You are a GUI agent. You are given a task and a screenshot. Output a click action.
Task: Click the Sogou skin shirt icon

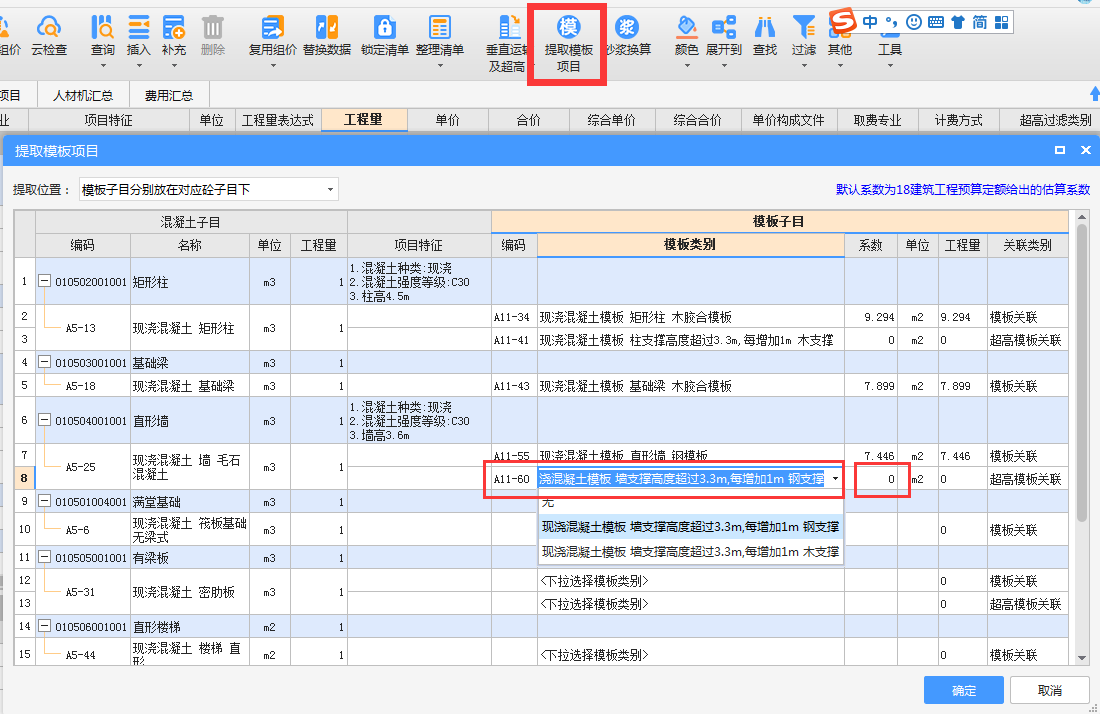(958, 22)
